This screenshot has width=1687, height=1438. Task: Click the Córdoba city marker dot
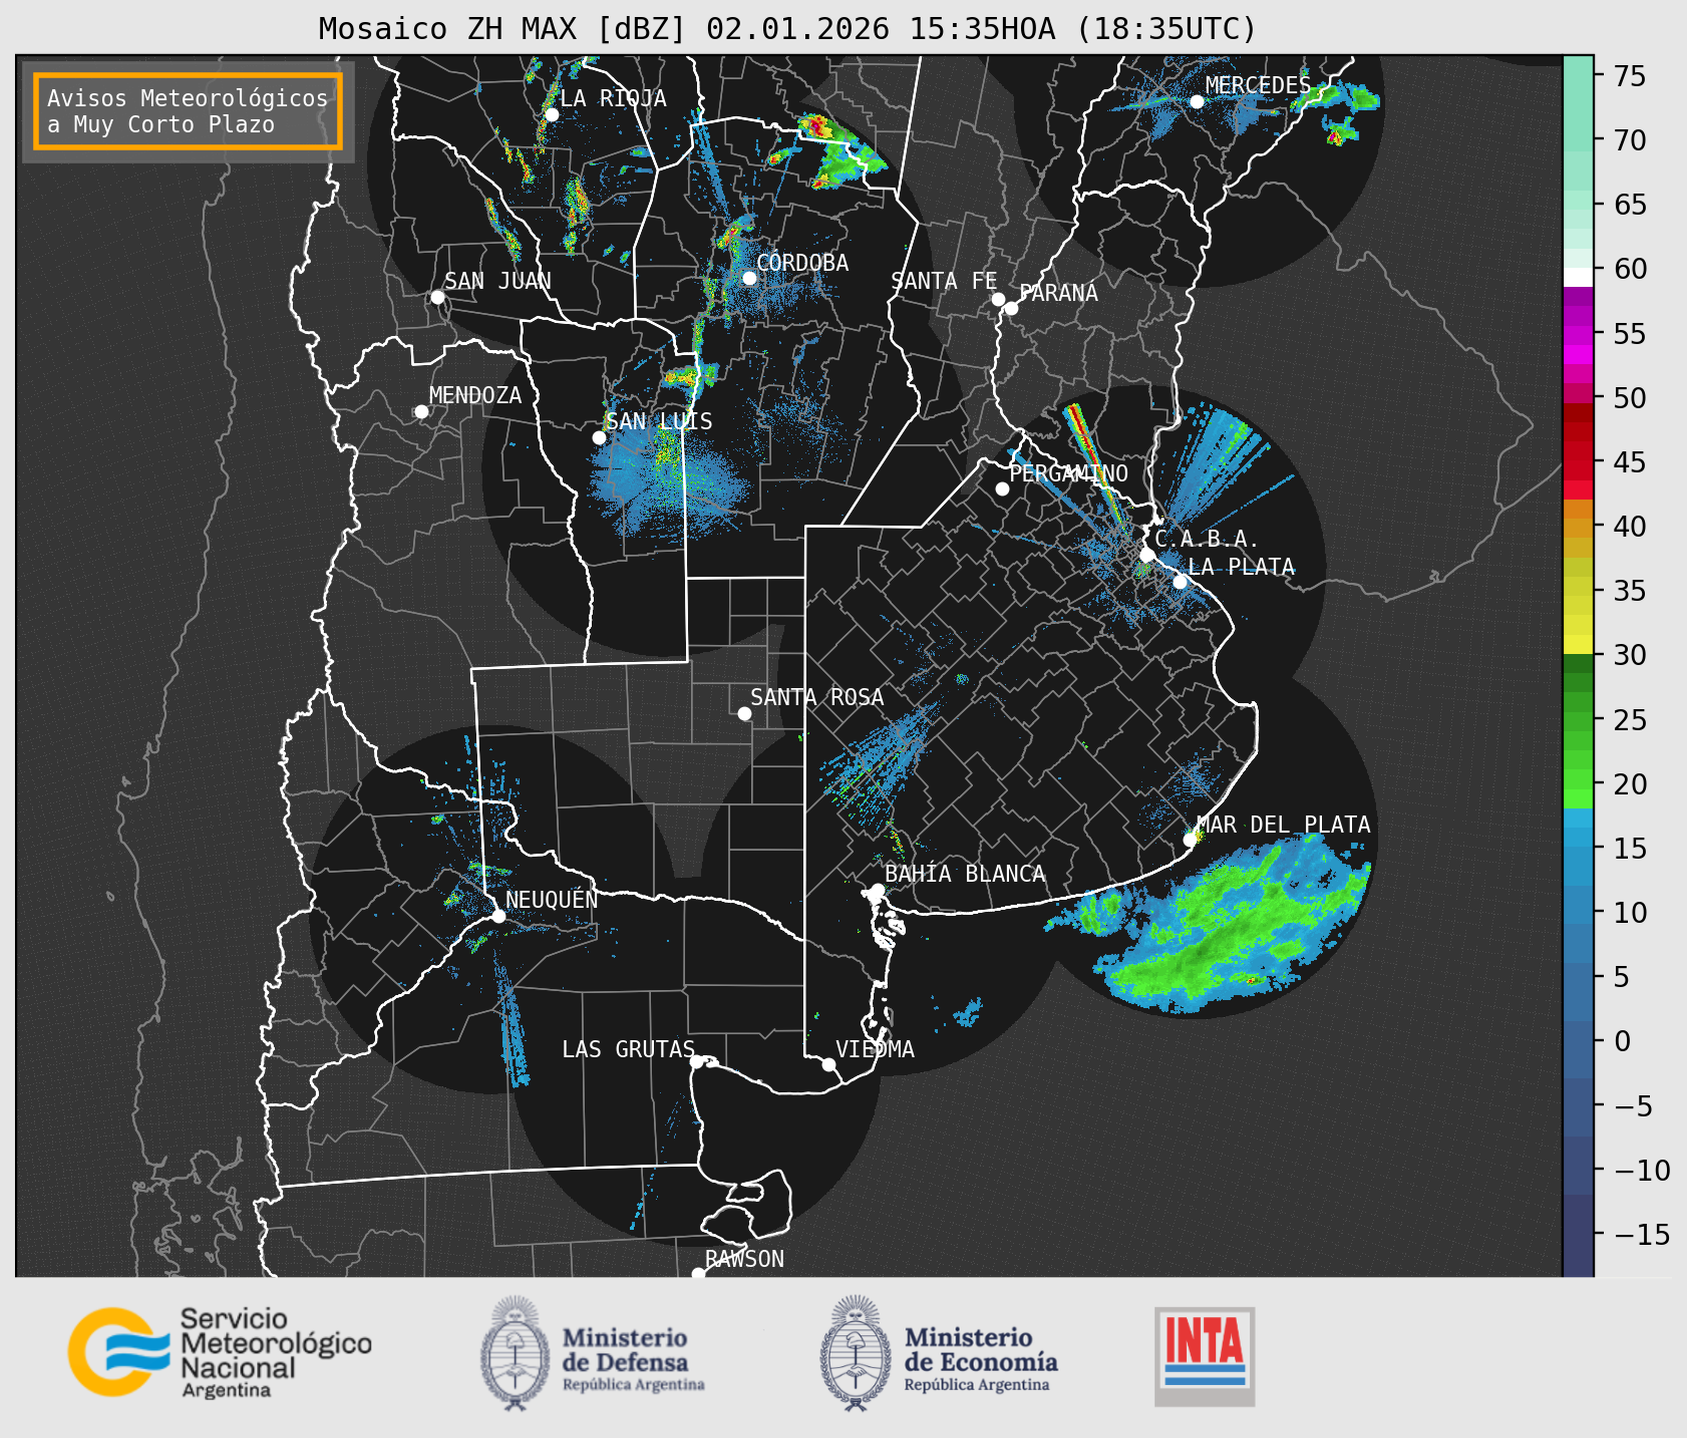click(749, 278)
